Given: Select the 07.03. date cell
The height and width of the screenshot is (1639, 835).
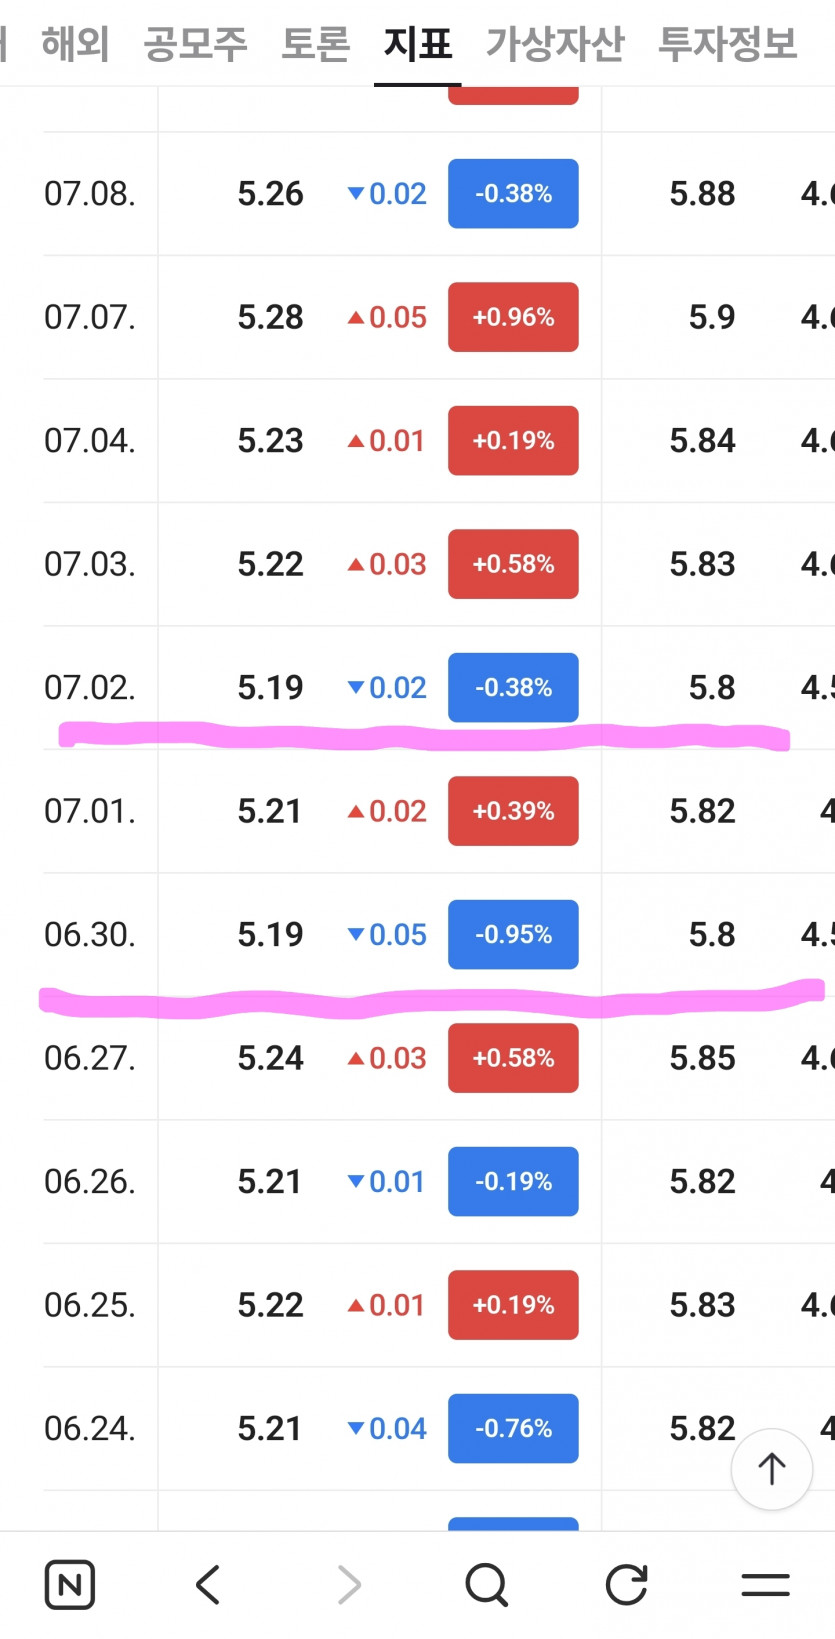Looking at the screenshot, I should (x=90, y=564).
